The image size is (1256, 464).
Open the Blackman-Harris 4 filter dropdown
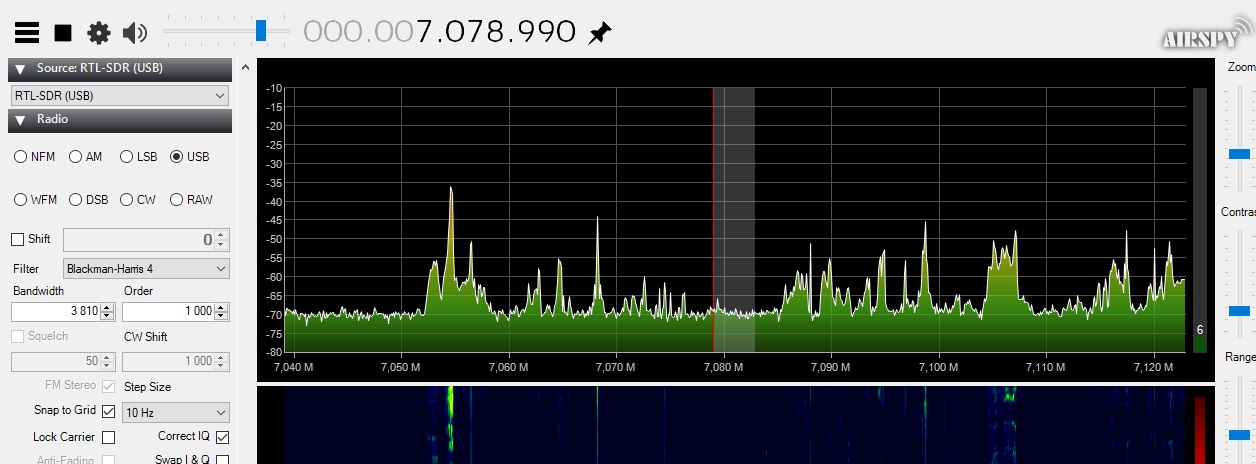pyautogui.click(x=146, y=269)
